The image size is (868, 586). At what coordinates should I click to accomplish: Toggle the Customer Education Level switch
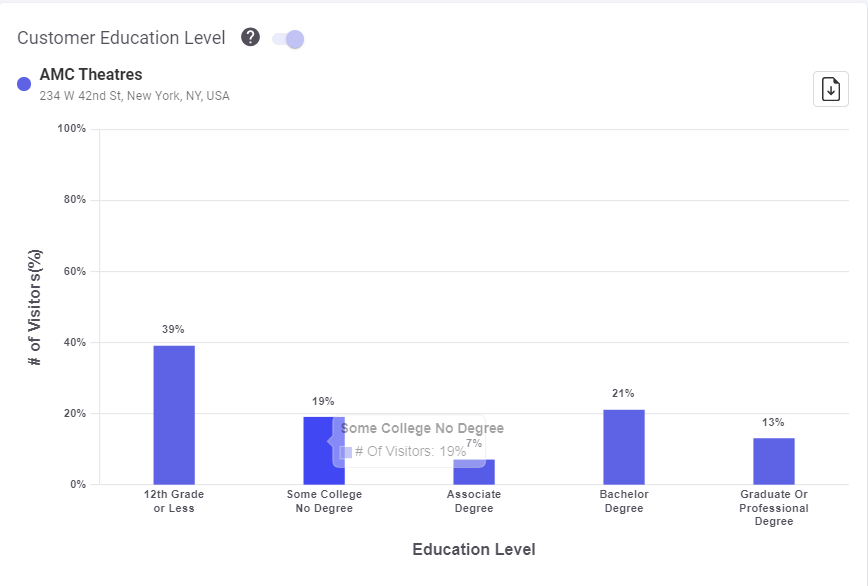288,39
